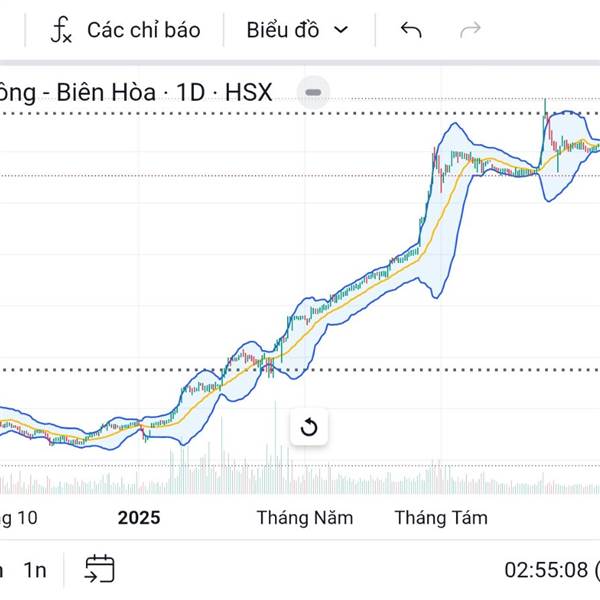Undo the last chart action
Image resolution: width=600 pixels, height=600 pixels.
(411, 30)
